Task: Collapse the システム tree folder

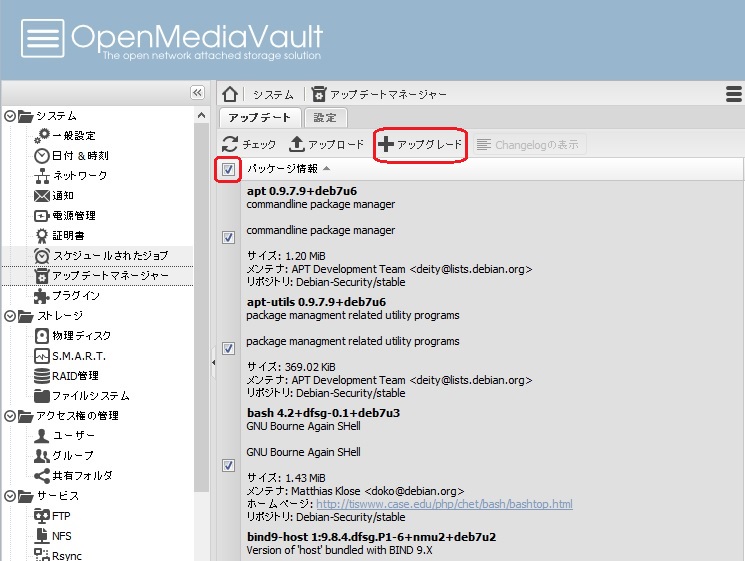Action: tap(10, 116)
